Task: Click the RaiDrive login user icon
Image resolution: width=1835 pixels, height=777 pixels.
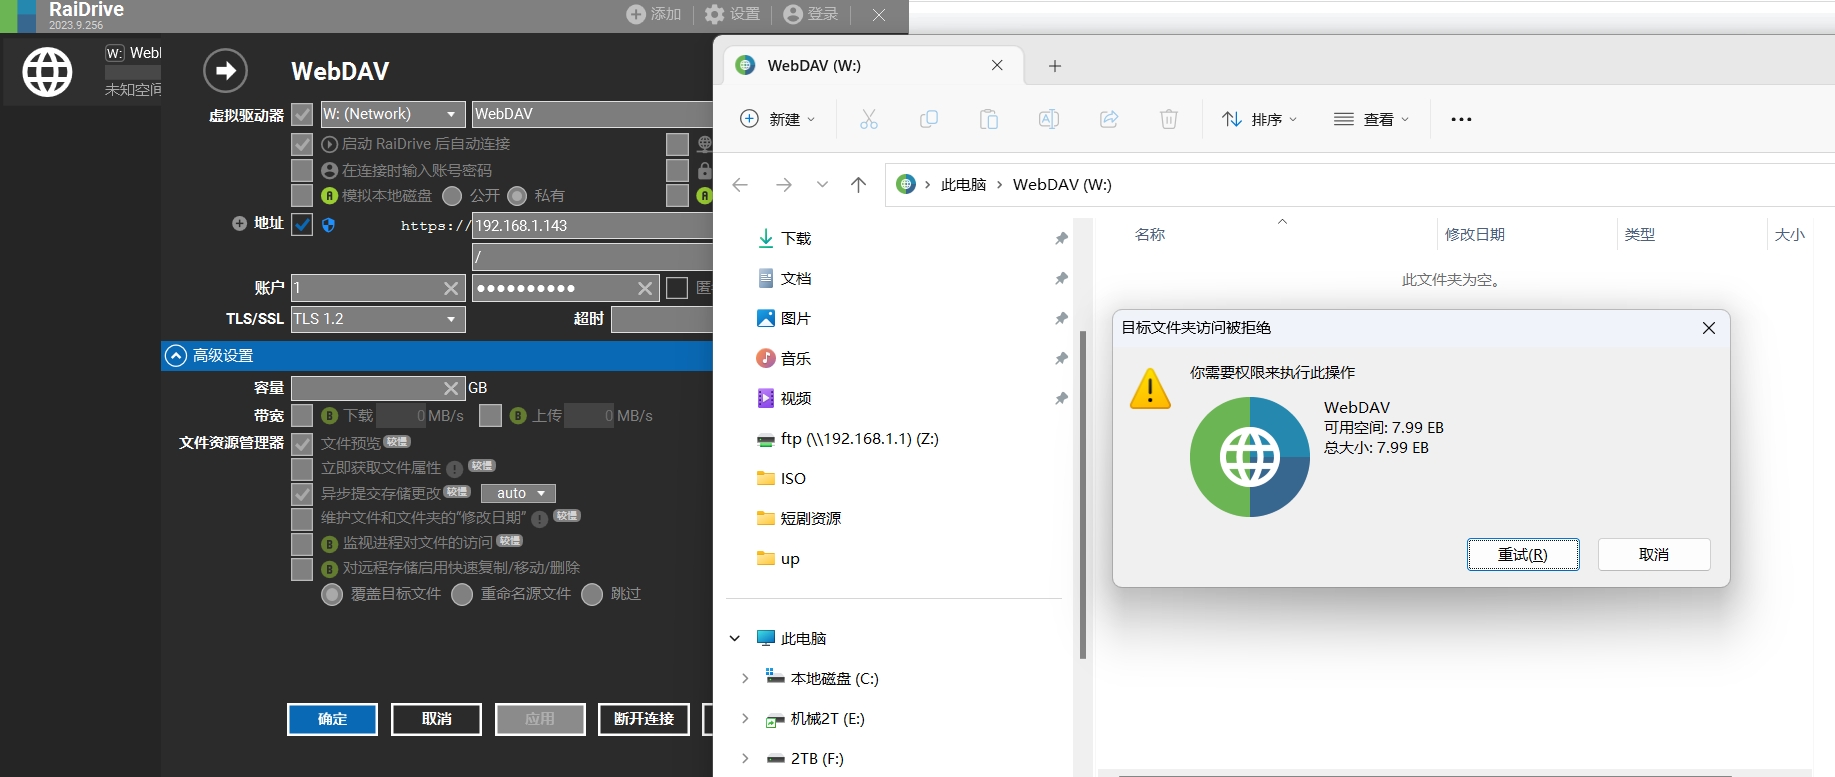Action: [793, 14]
